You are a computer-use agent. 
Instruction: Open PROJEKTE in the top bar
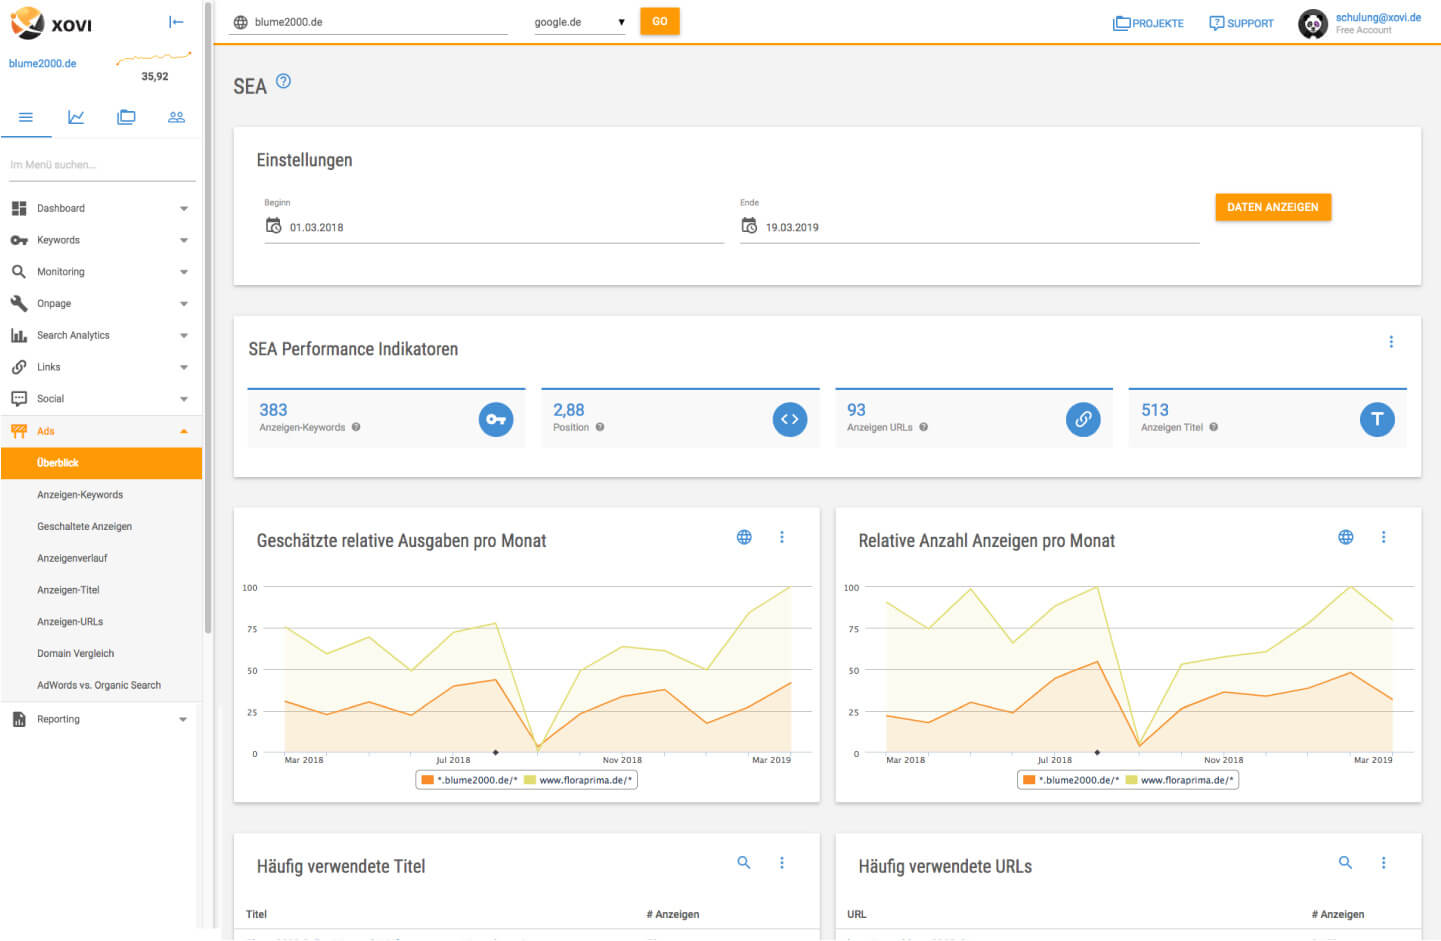[x=1148, y=23]
